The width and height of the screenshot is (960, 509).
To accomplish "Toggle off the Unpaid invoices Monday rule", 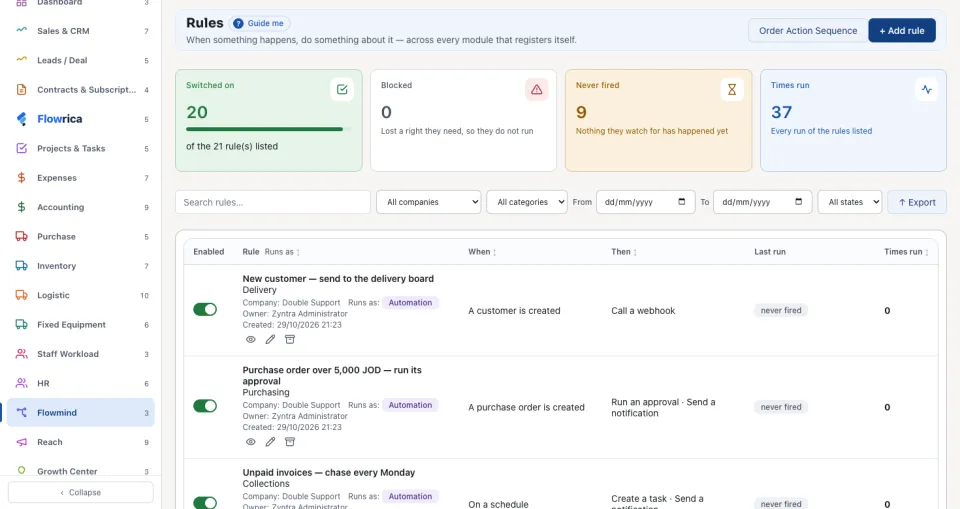I will [x=205, y=502].
